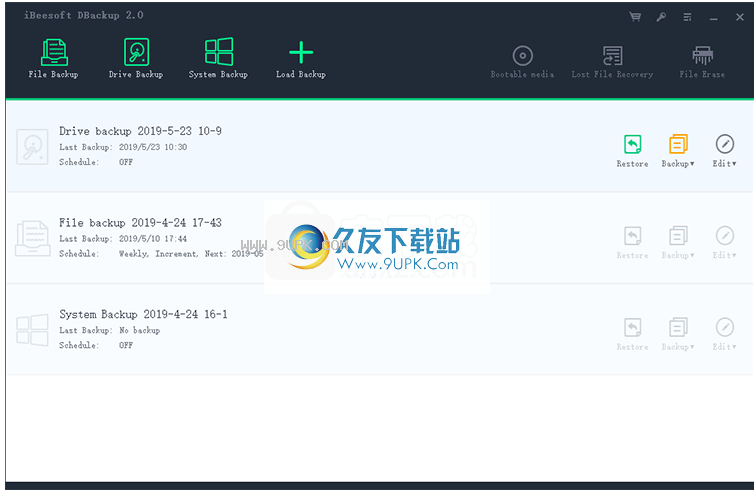Open Edit dropdown for System Backup task
Image resolution: width=754 pixels, height=495 pixels.
(725, 334)
